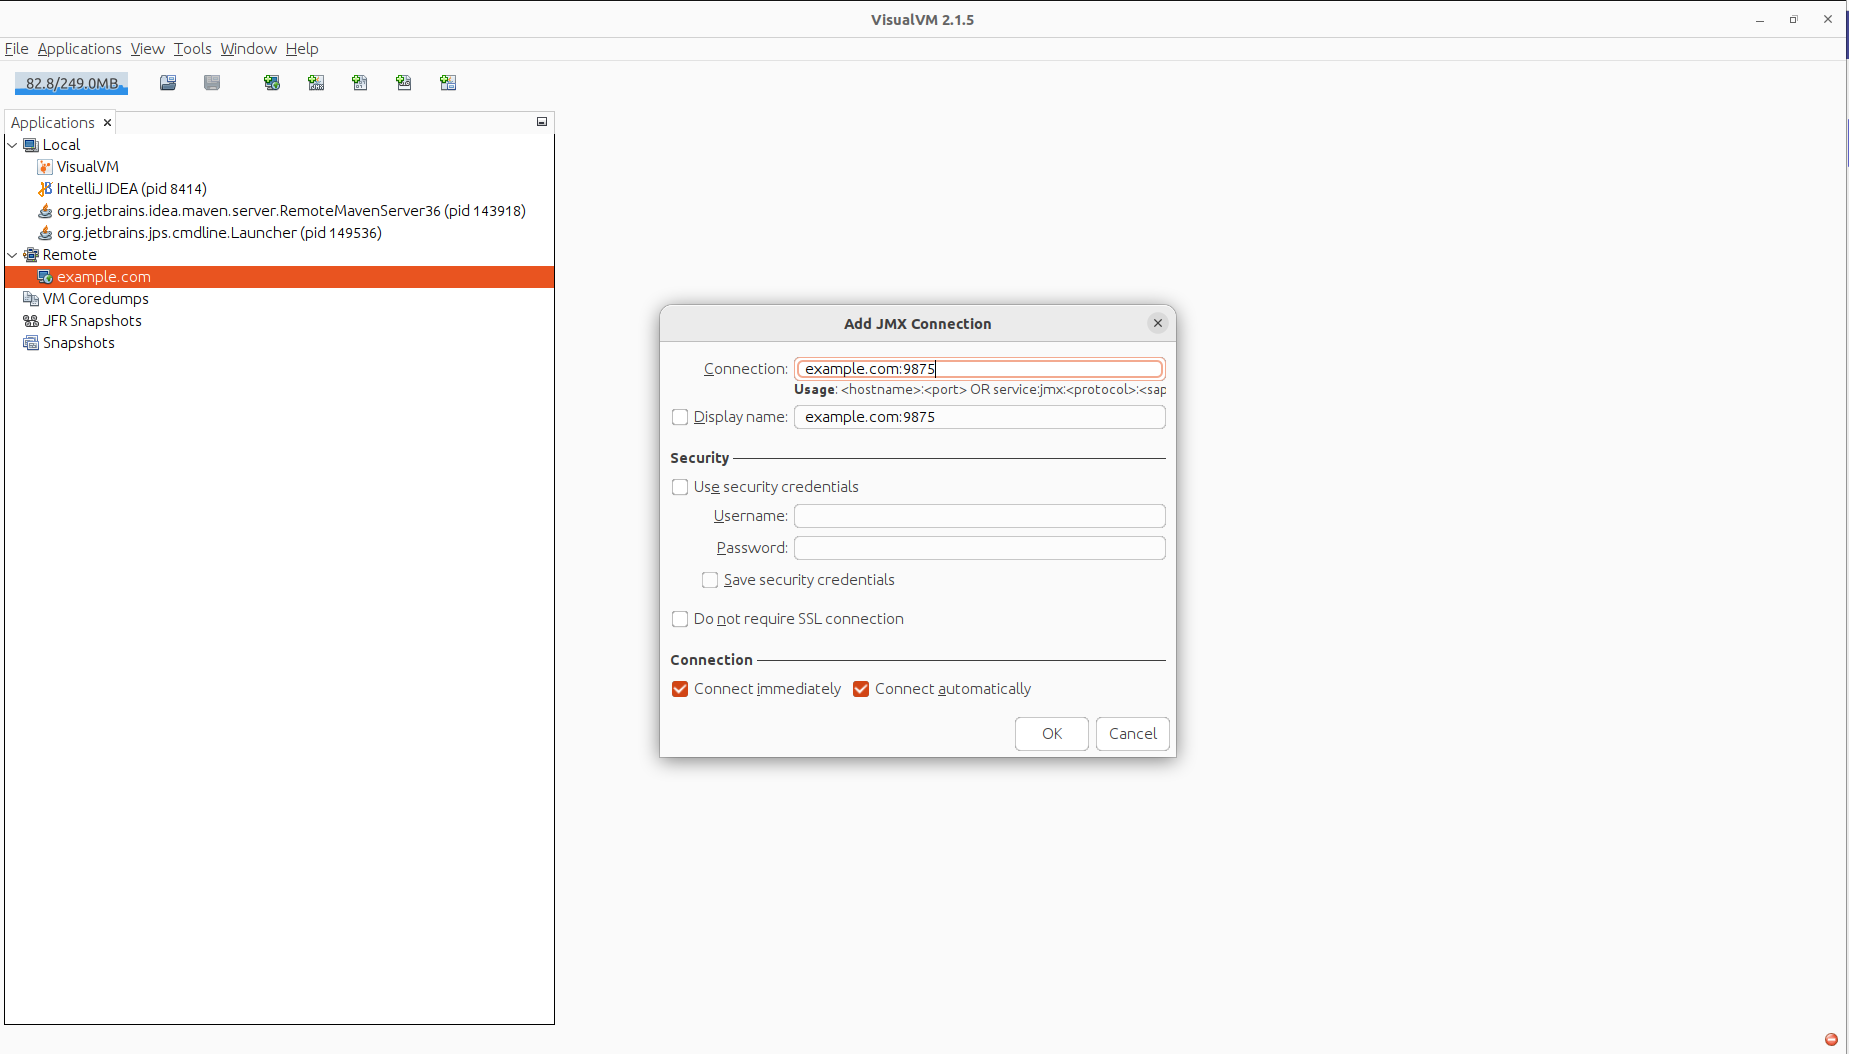Click the Security section heading
Image resolution: width=1849 pixels, height=1054 pixels.
tap(699, 458)
